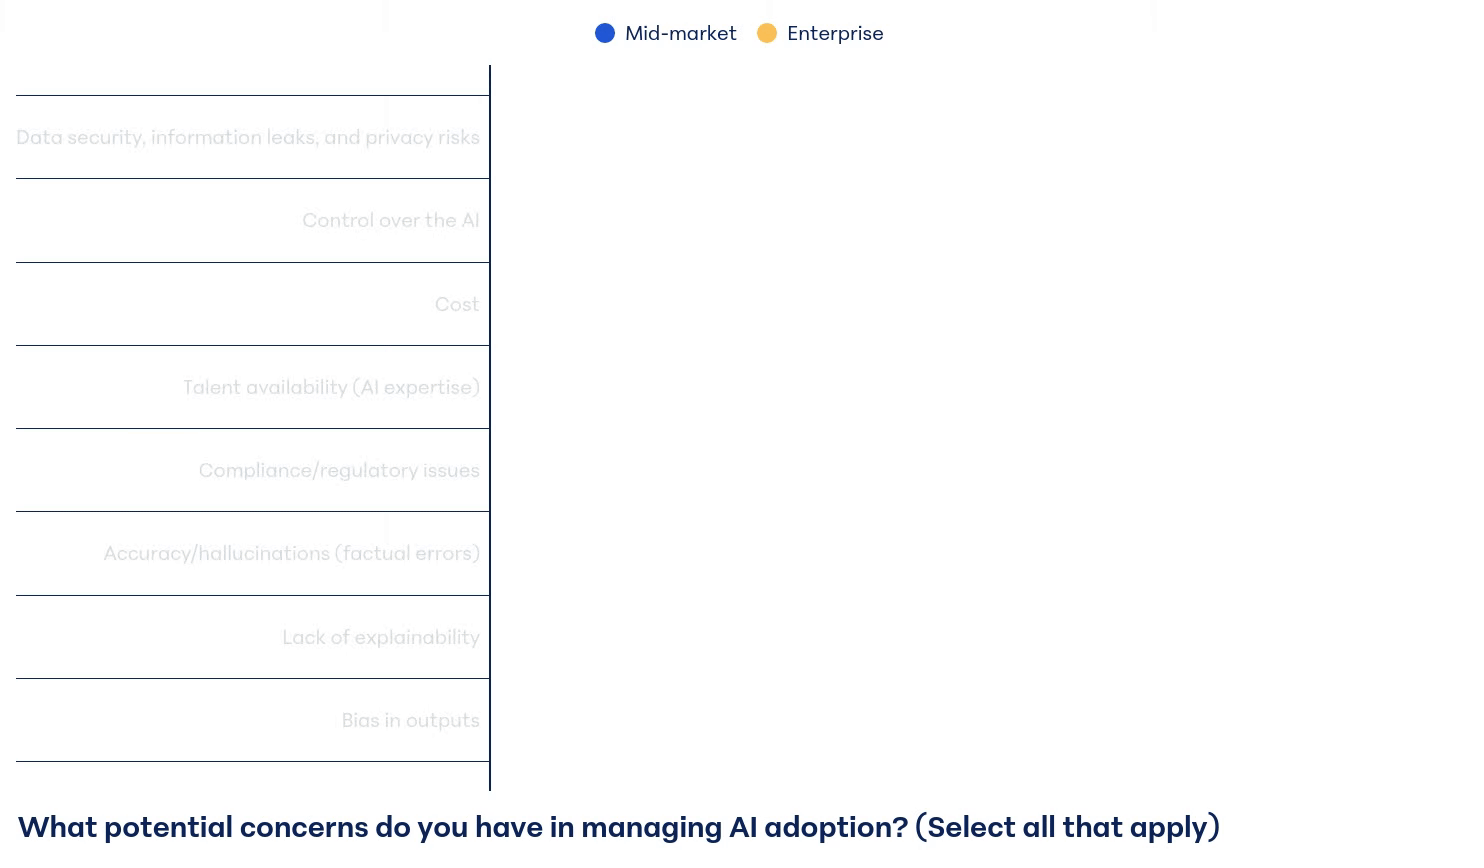Screen dimensions: 1484x868
Task: Click the divider line between Cost and Talent availability
Action: (252, 345)
